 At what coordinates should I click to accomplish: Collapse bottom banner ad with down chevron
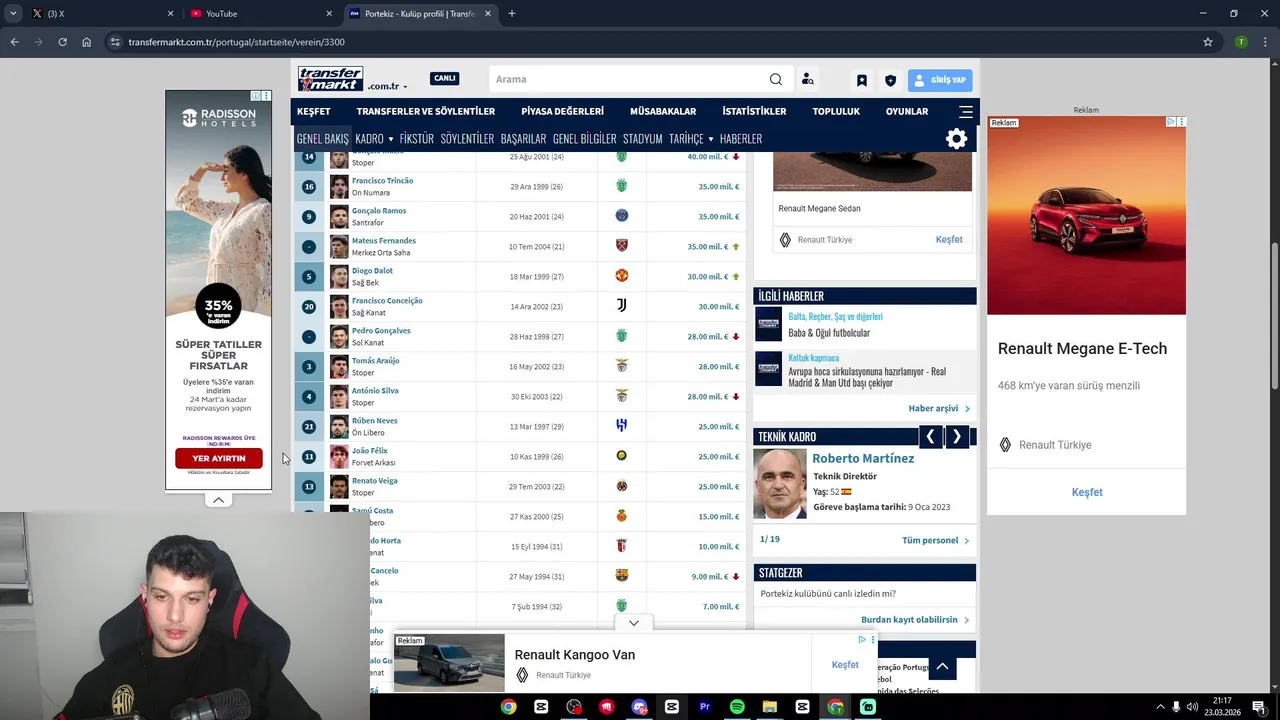[634, 623]
